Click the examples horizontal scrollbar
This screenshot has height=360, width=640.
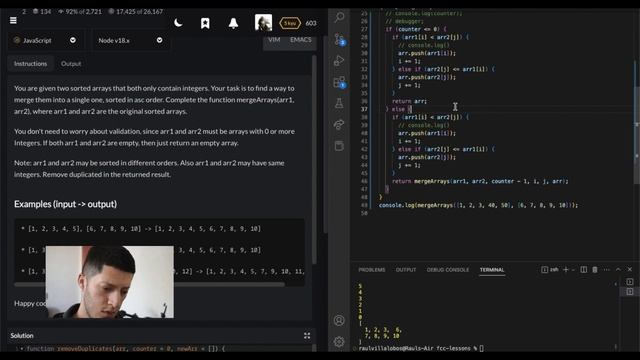coord(150,284)
